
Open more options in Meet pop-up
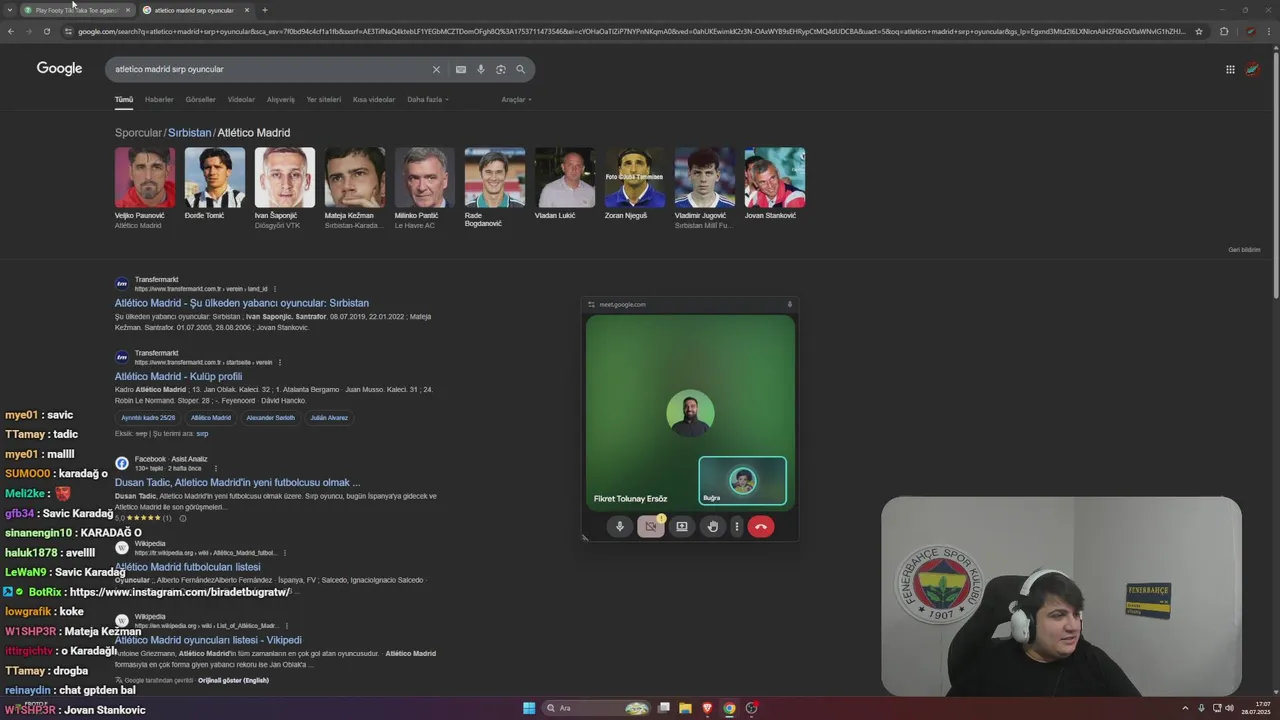(x=736, y=526)
